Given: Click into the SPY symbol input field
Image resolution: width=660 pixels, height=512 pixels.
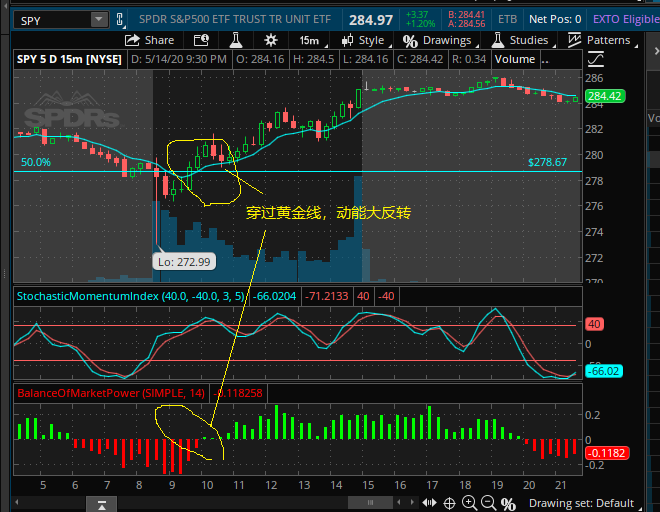Looking at the screenshot, I should coord(54,20).
